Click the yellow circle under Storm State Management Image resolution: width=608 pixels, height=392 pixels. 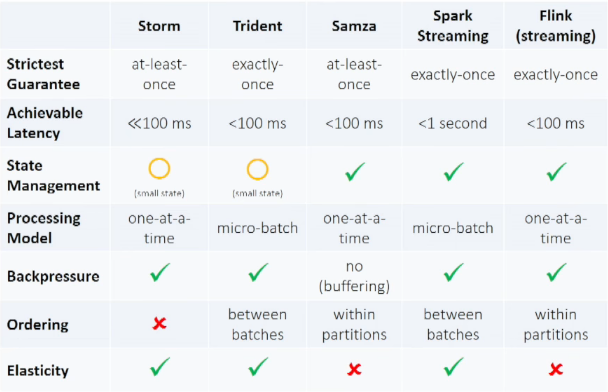[159, 169]
